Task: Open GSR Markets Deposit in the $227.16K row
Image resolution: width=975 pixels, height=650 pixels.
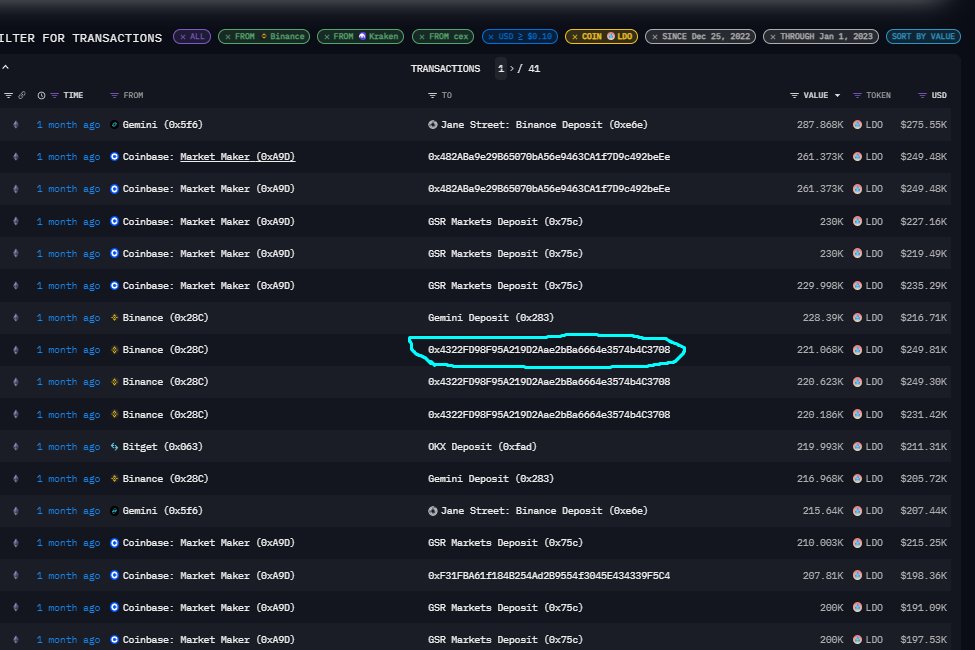Action: pyautogui.click(x=505, y=221)
